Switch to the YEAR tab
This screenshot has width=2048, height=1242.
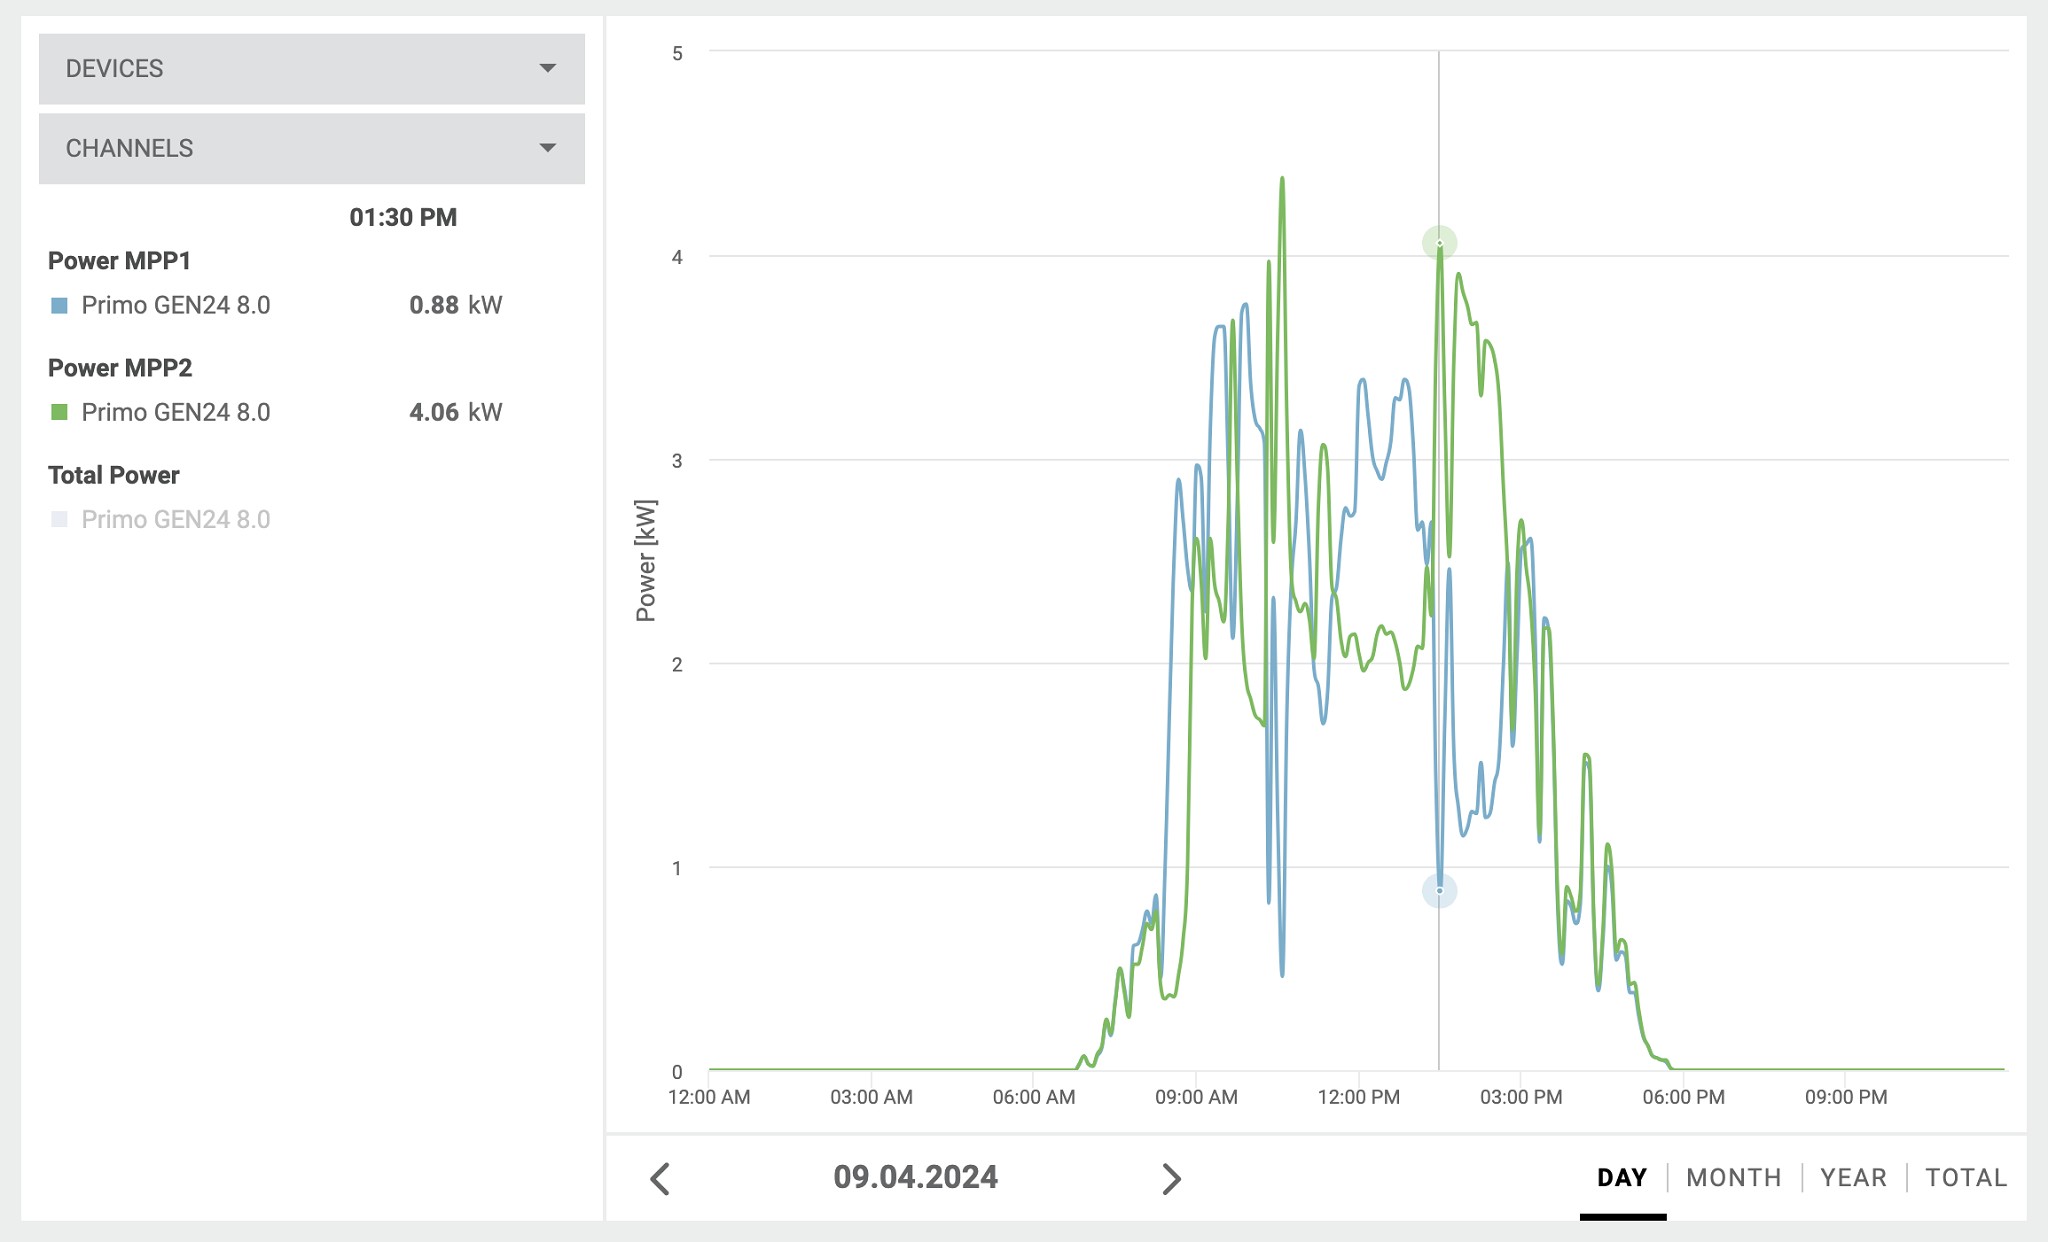pyautogui.click(x=1853, y=1177)
